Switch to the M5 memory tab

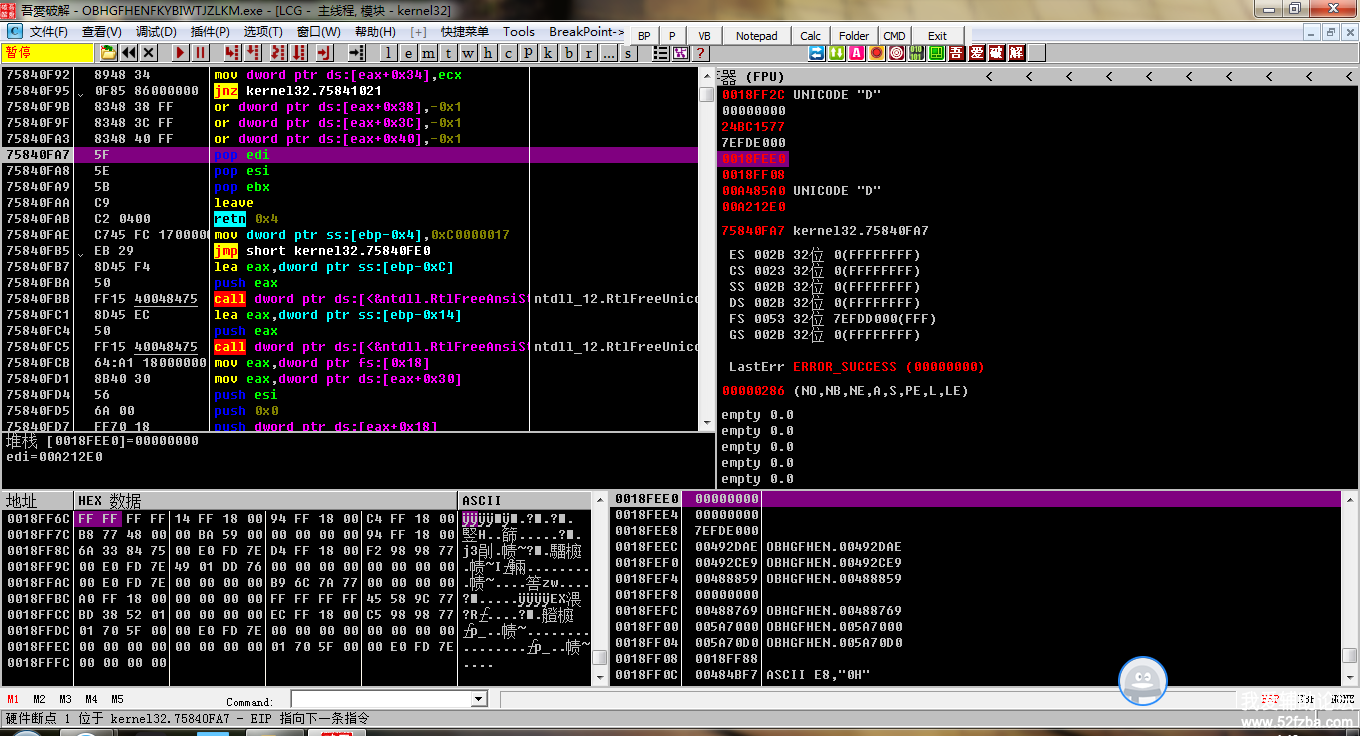(117, 699)
